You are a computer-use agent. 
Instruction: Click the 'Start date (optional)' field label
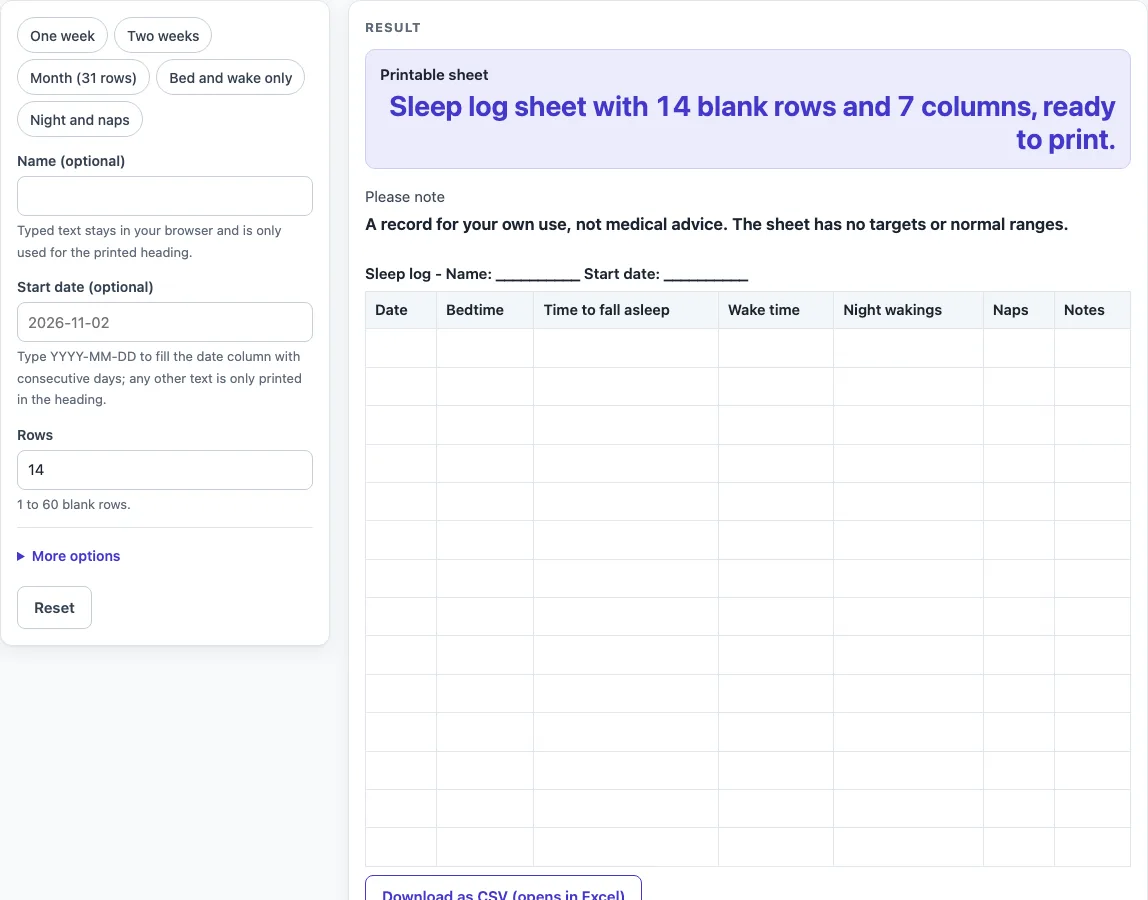85,287
